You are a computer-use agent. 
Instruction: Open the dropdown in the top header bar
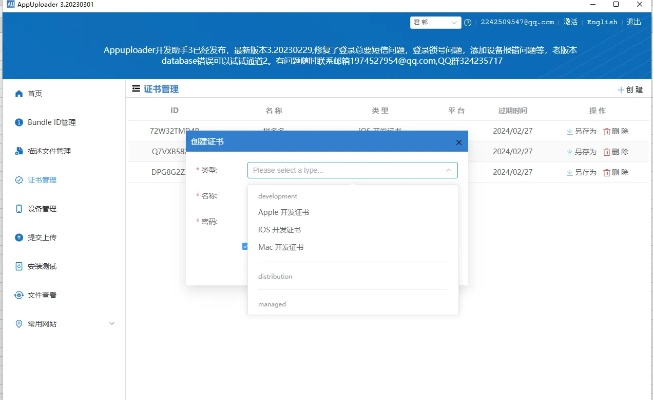(434, 22)
